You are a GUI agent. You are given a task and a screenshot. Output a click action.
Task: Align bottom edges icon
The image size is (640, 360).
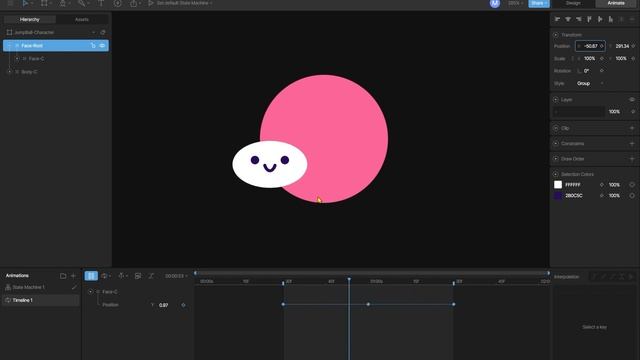coord(610,19)
